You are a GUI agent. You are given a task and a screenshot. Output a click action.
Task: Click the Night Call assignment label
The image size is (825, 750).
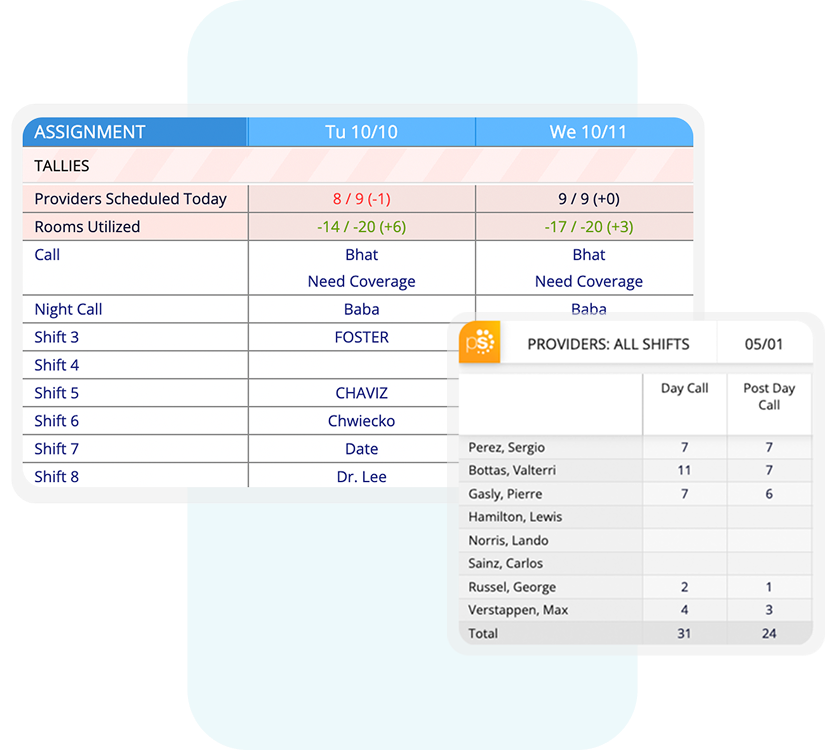(x=68, y=310)
